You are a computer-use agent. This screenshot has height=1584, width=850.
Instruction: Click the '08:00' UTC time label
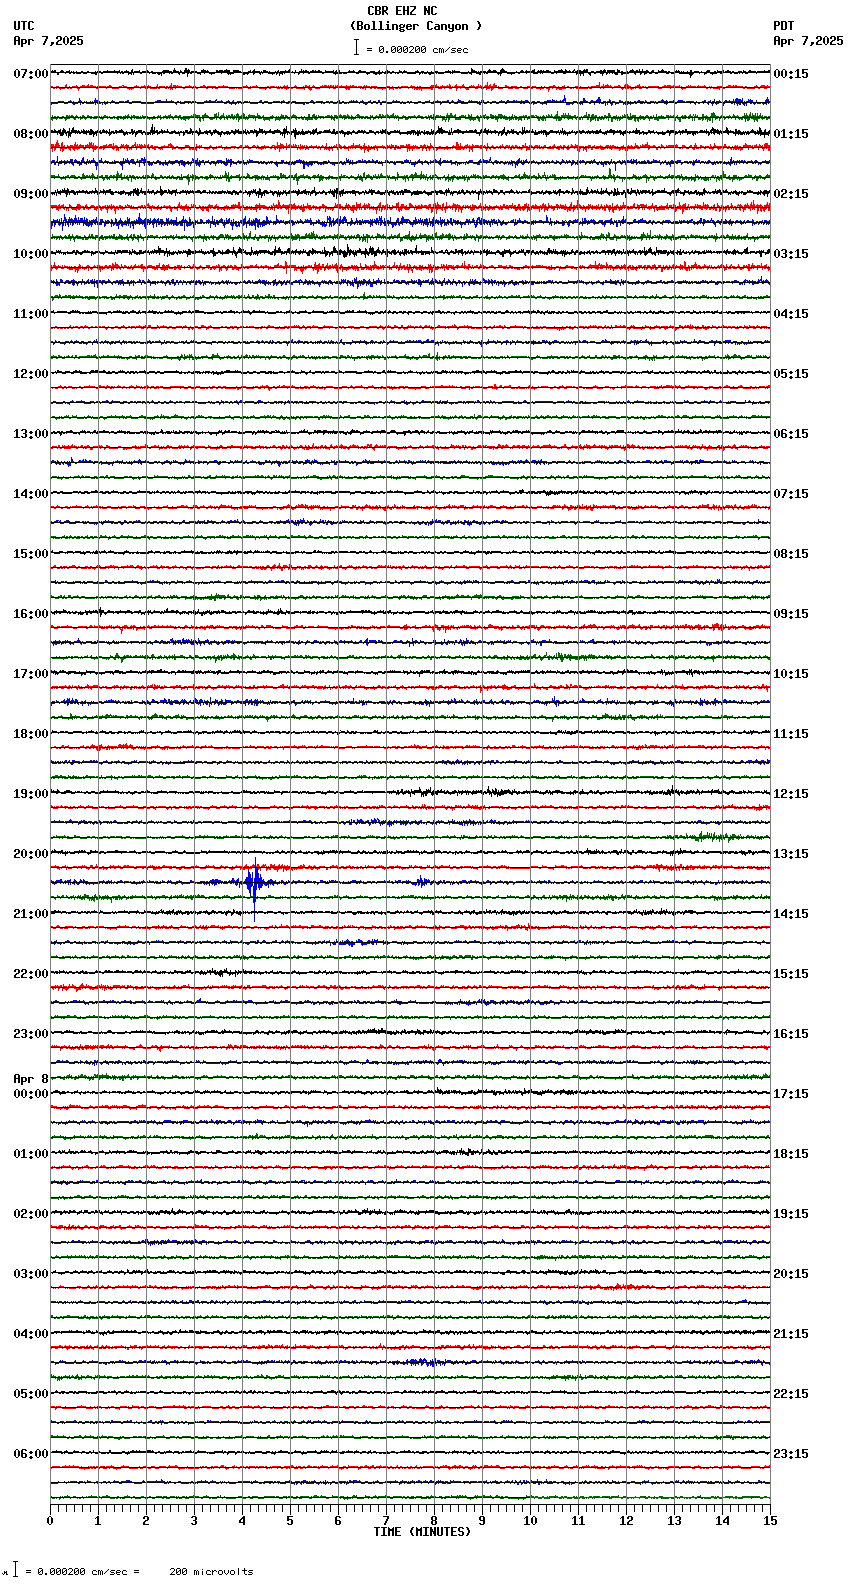point(31,134)
